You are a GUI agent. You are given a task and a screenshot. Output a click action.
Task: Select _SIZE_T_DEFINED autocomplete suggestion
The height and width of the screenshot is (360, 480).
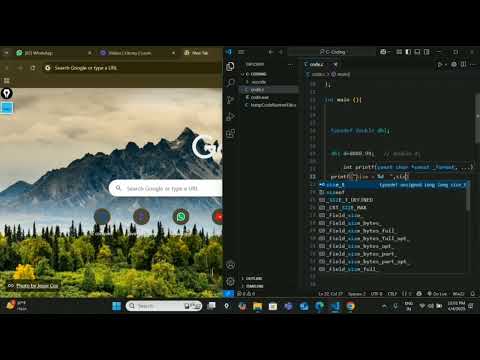[393, 200]
